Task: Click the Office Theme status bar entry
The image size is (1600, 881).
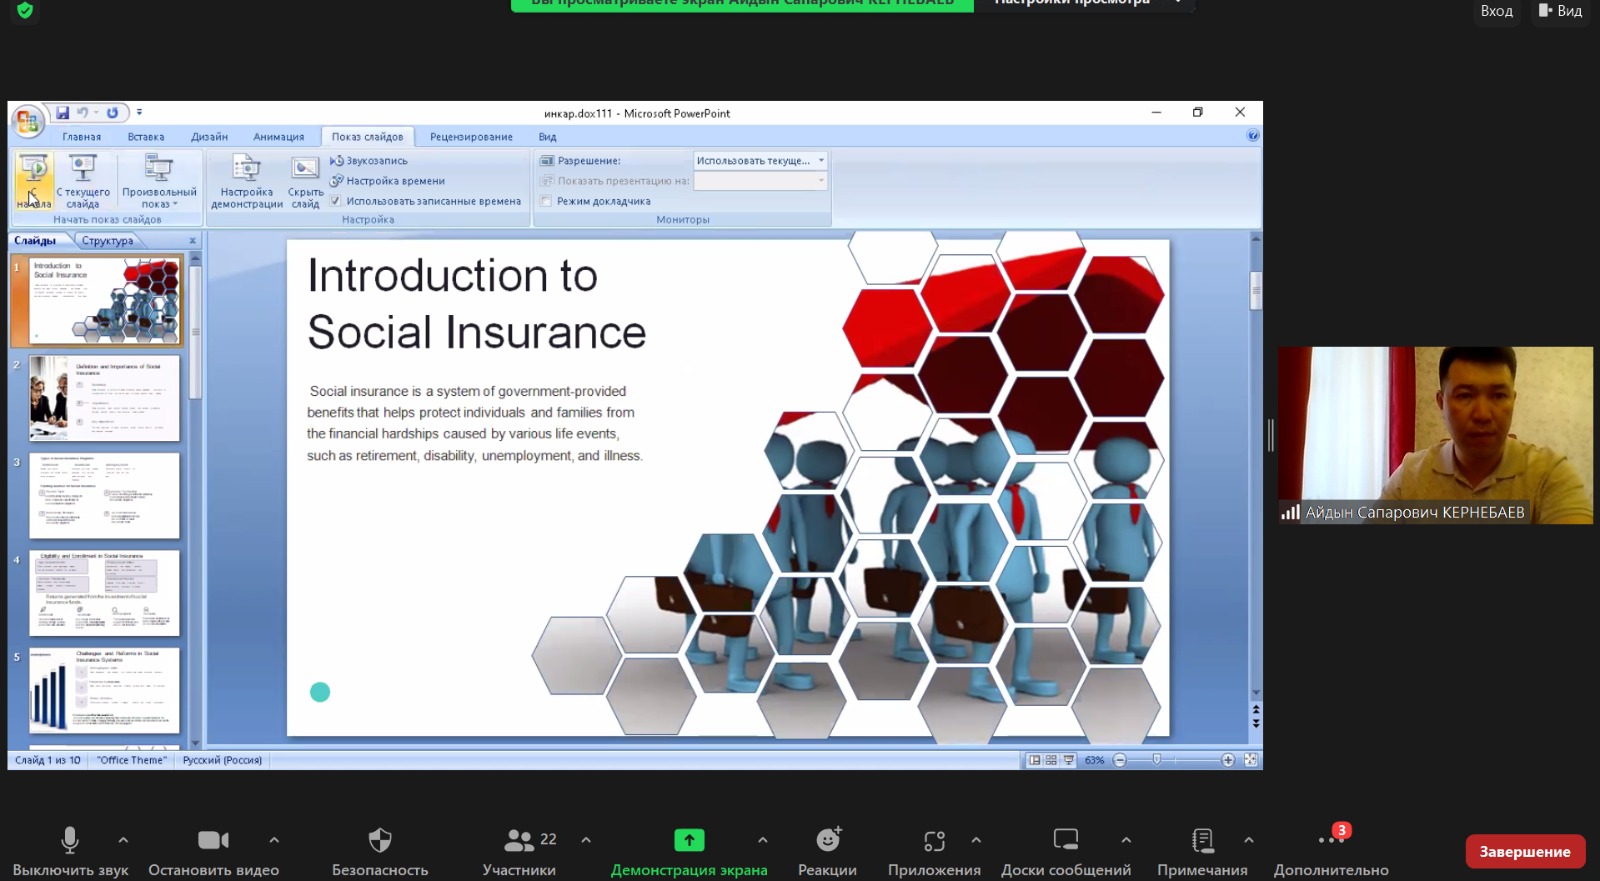Action: (x=131, y=760)
